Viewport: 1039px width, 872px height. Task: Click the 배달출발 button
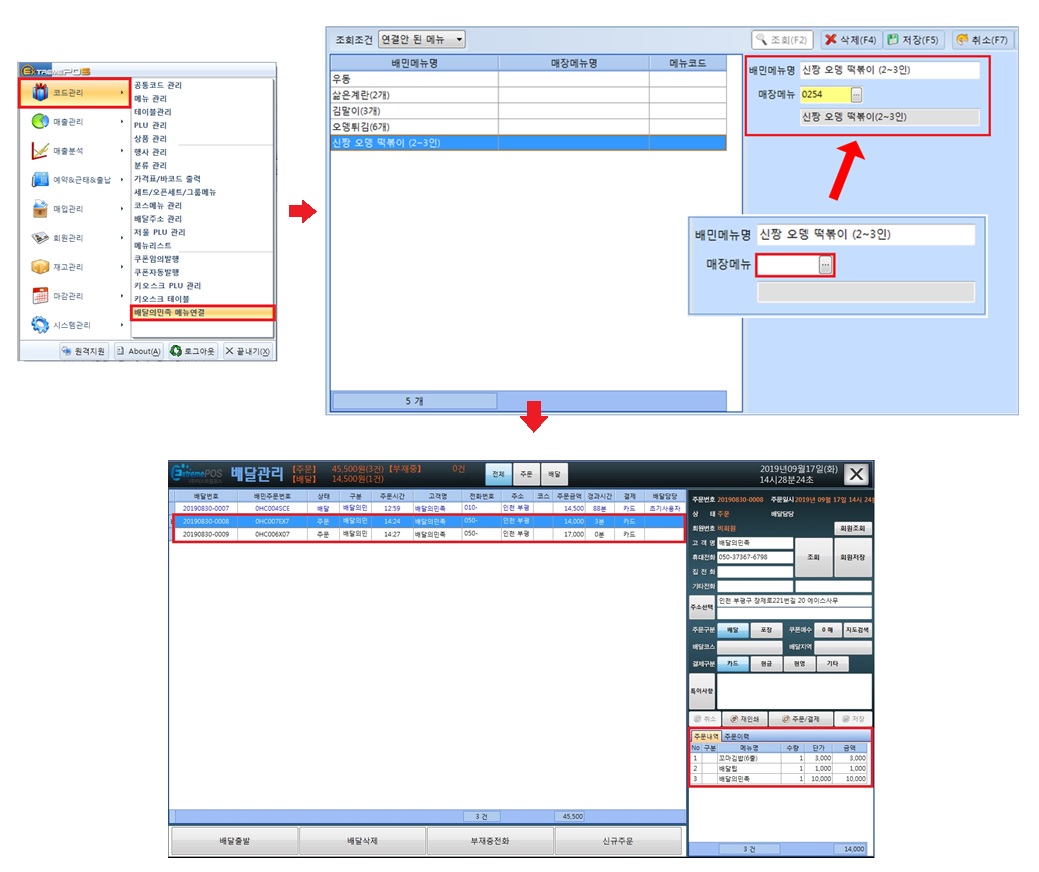[x=234, y=841]
